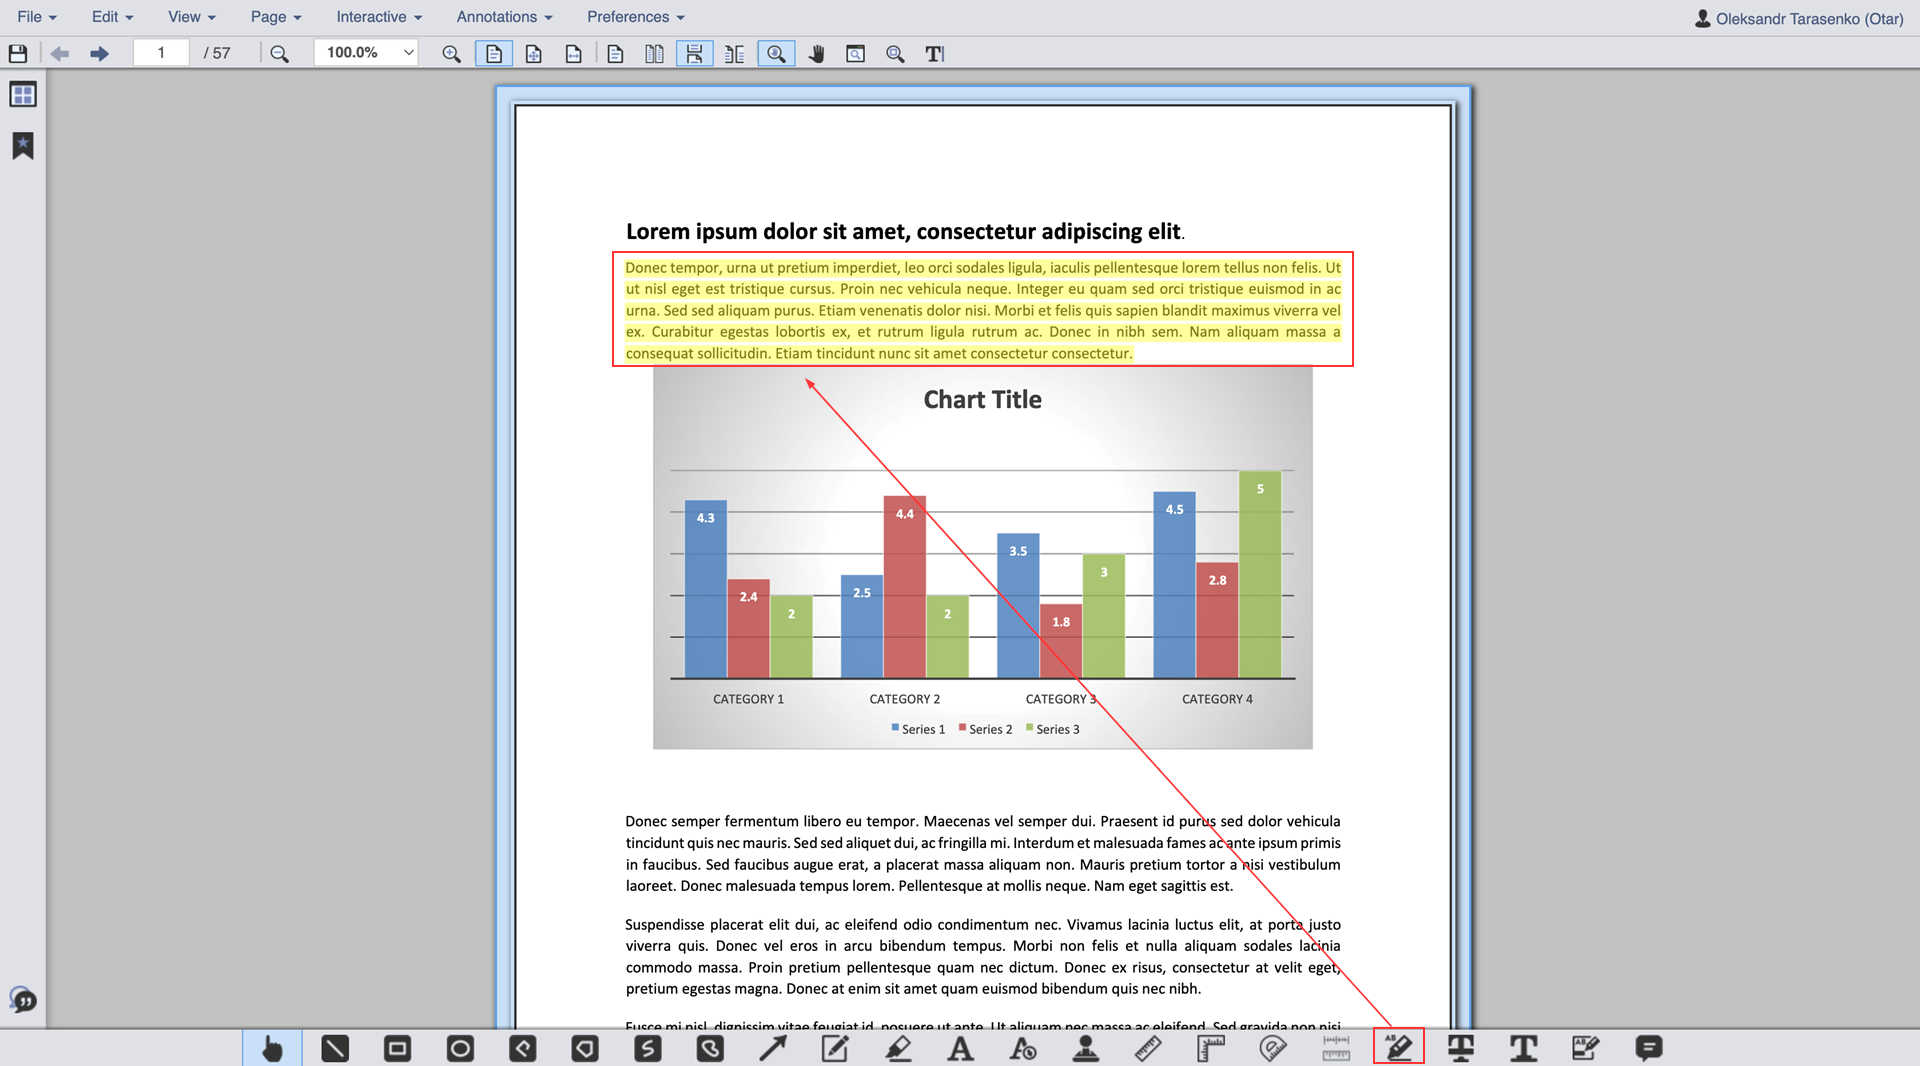Expand the Preferences menu
This screenshot has width=1920, height=1066.
(635, 17)
